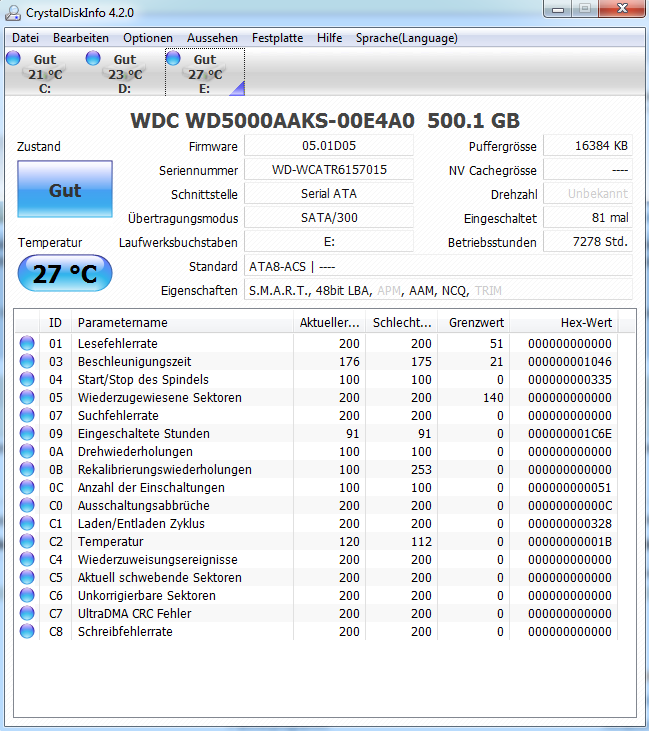Click the disk title WDC WD5000AAKS-00E4A0

pyautogui.click(x=272, y=121)
